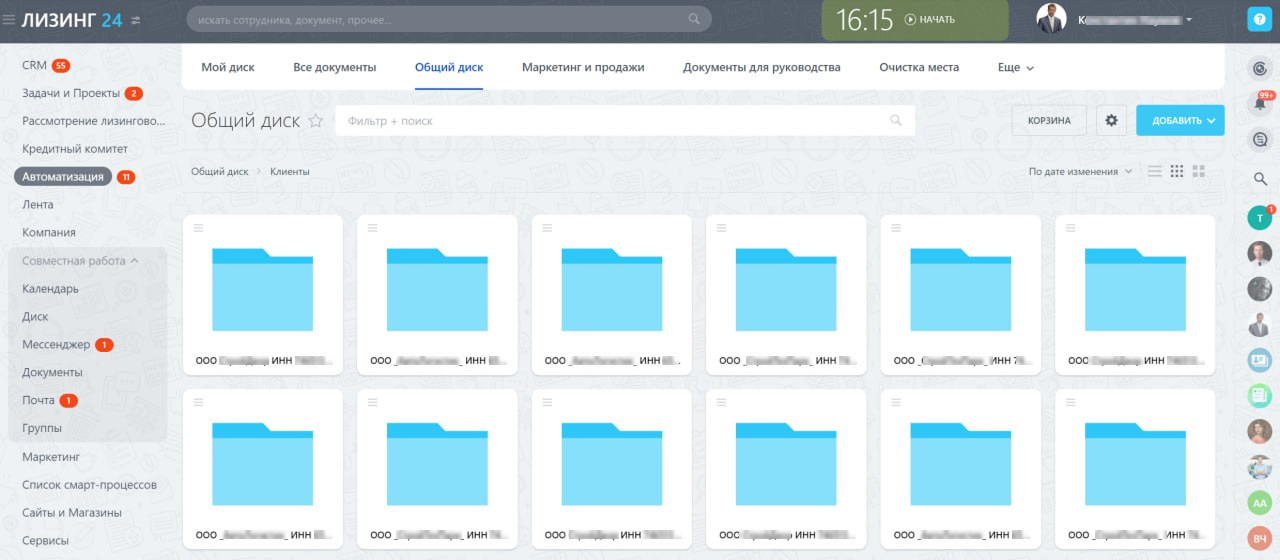Open disk settings gear icon
Image resolution: width=1280 pixels, height=560 pixels.
click(1111, 120)
